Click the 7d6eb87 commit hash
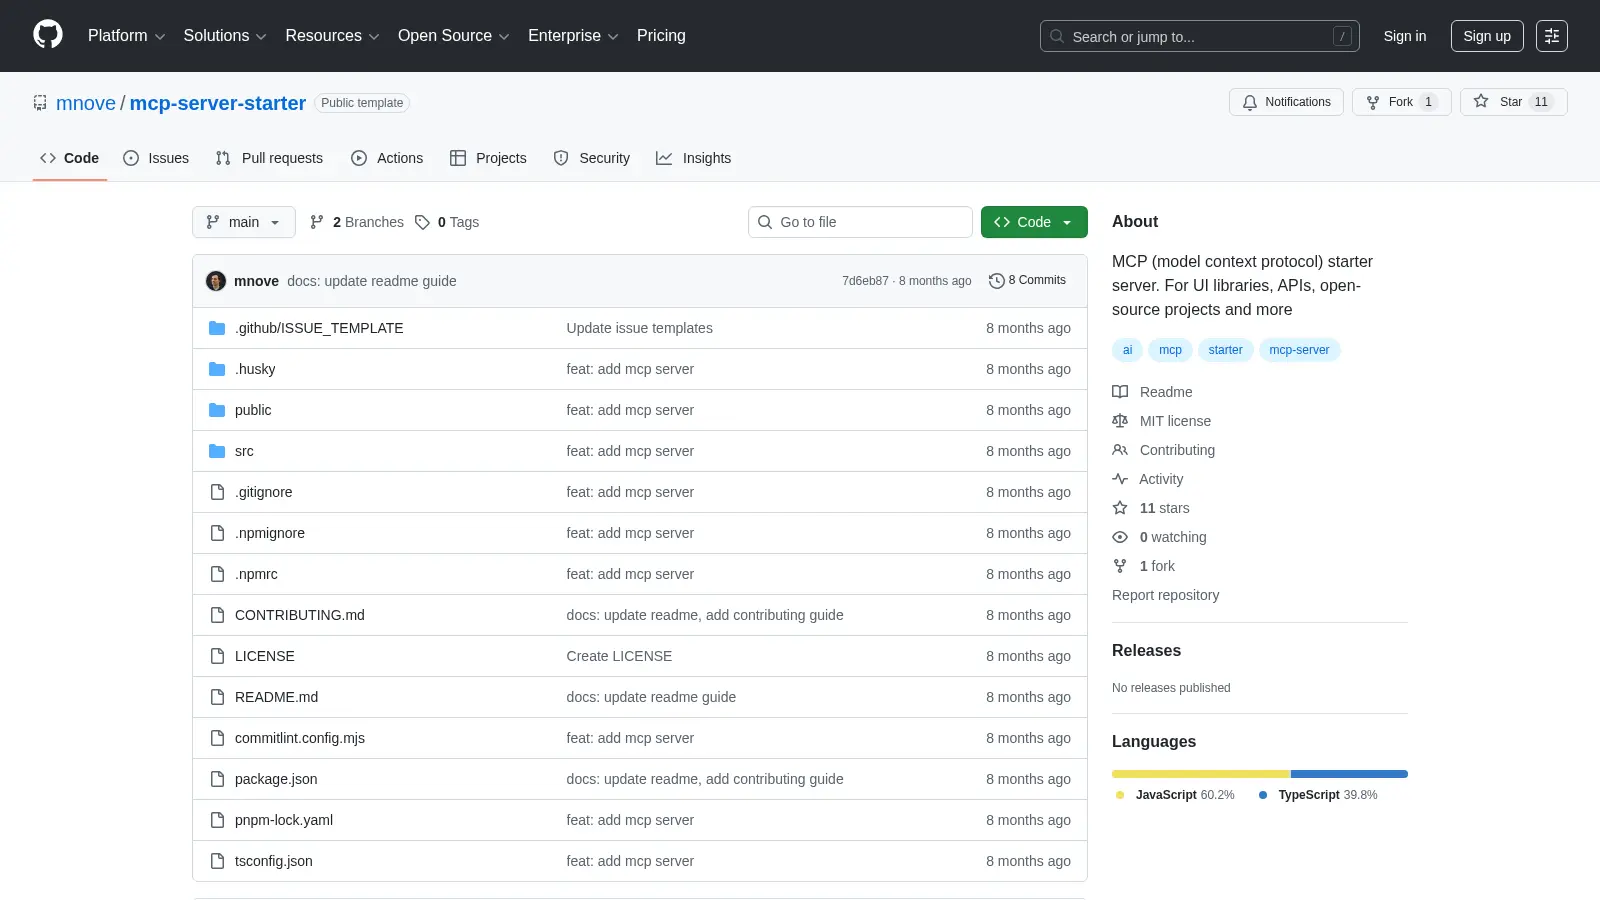1600x900 pixels. tap(865, 281)
